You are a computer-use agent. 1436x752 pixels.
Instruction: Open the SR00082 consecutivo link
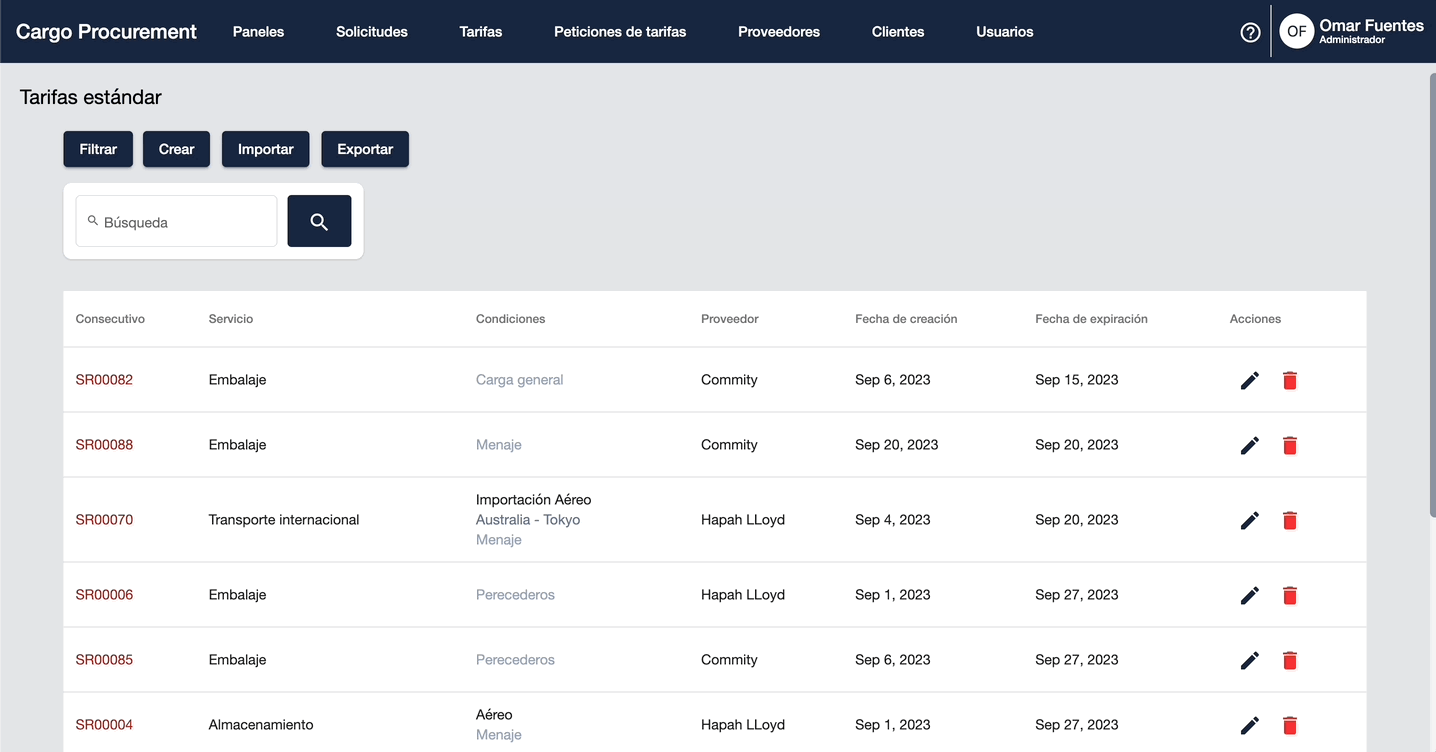[x=104, y=380]
